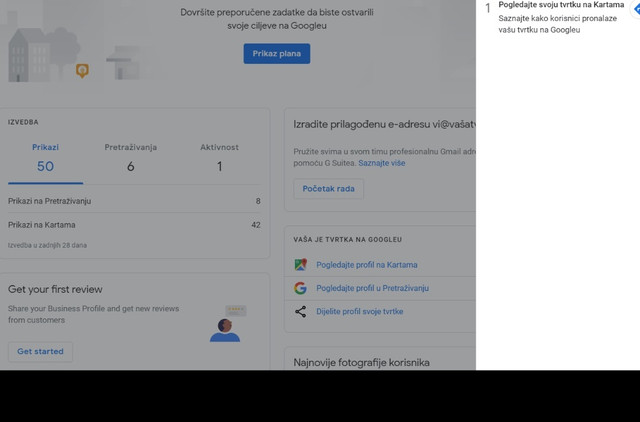This screenshot has height=422, width=640.
Task: Click the Get started button
Action: point(40,351)
